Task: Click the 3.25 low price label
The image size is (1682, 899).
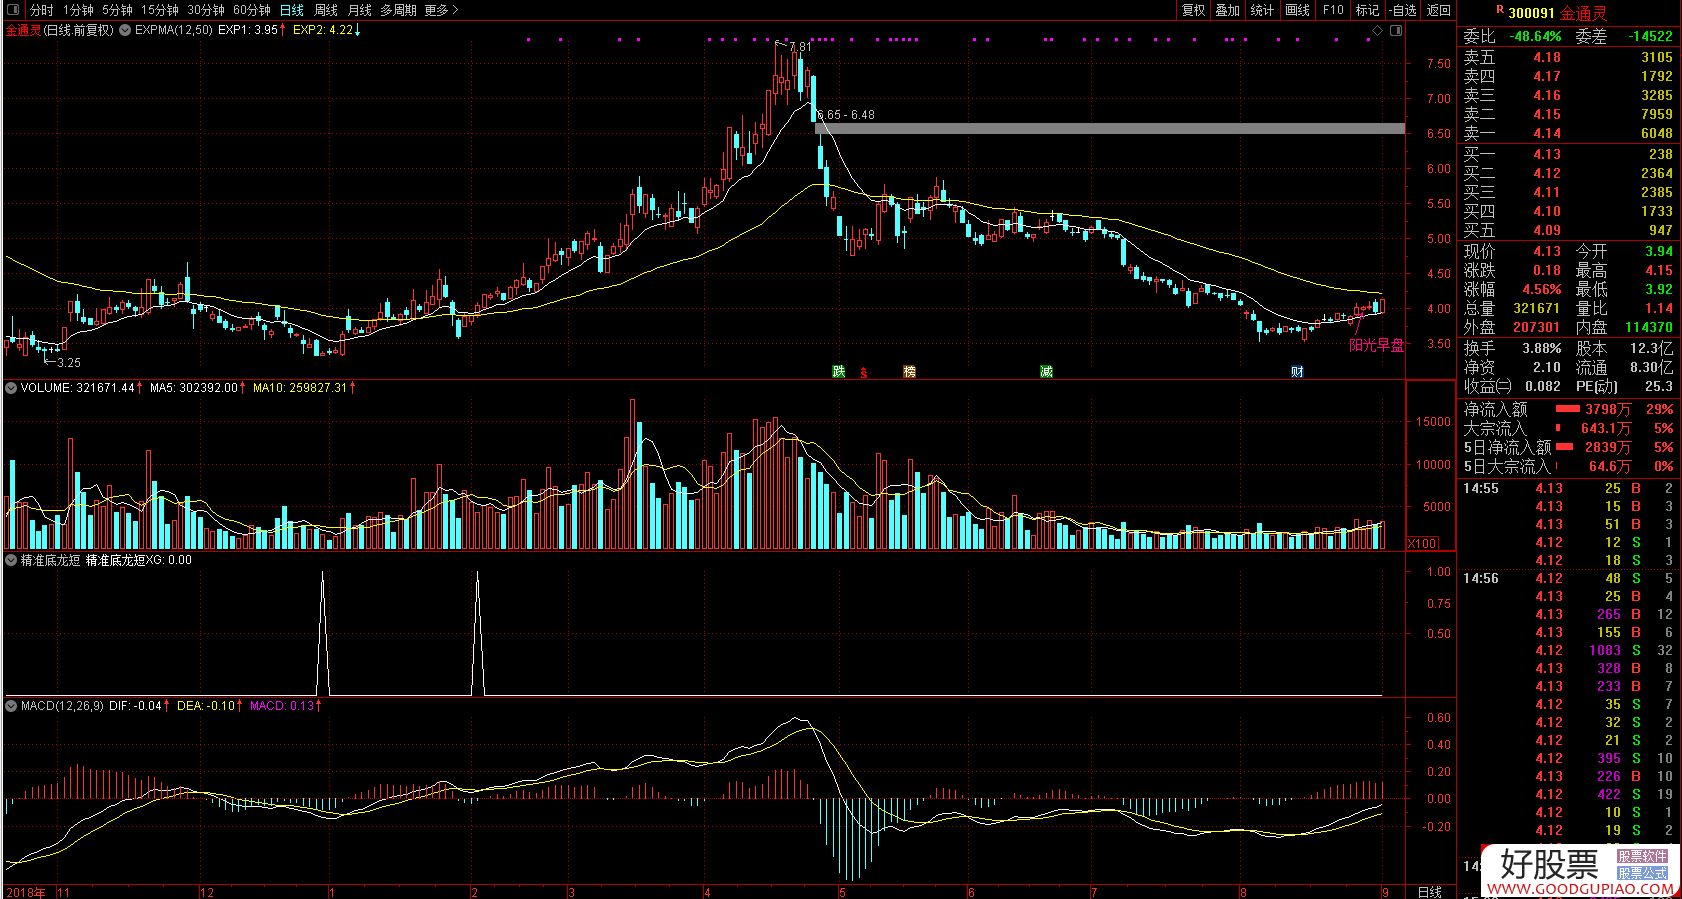Action: (x=69, y=362)
